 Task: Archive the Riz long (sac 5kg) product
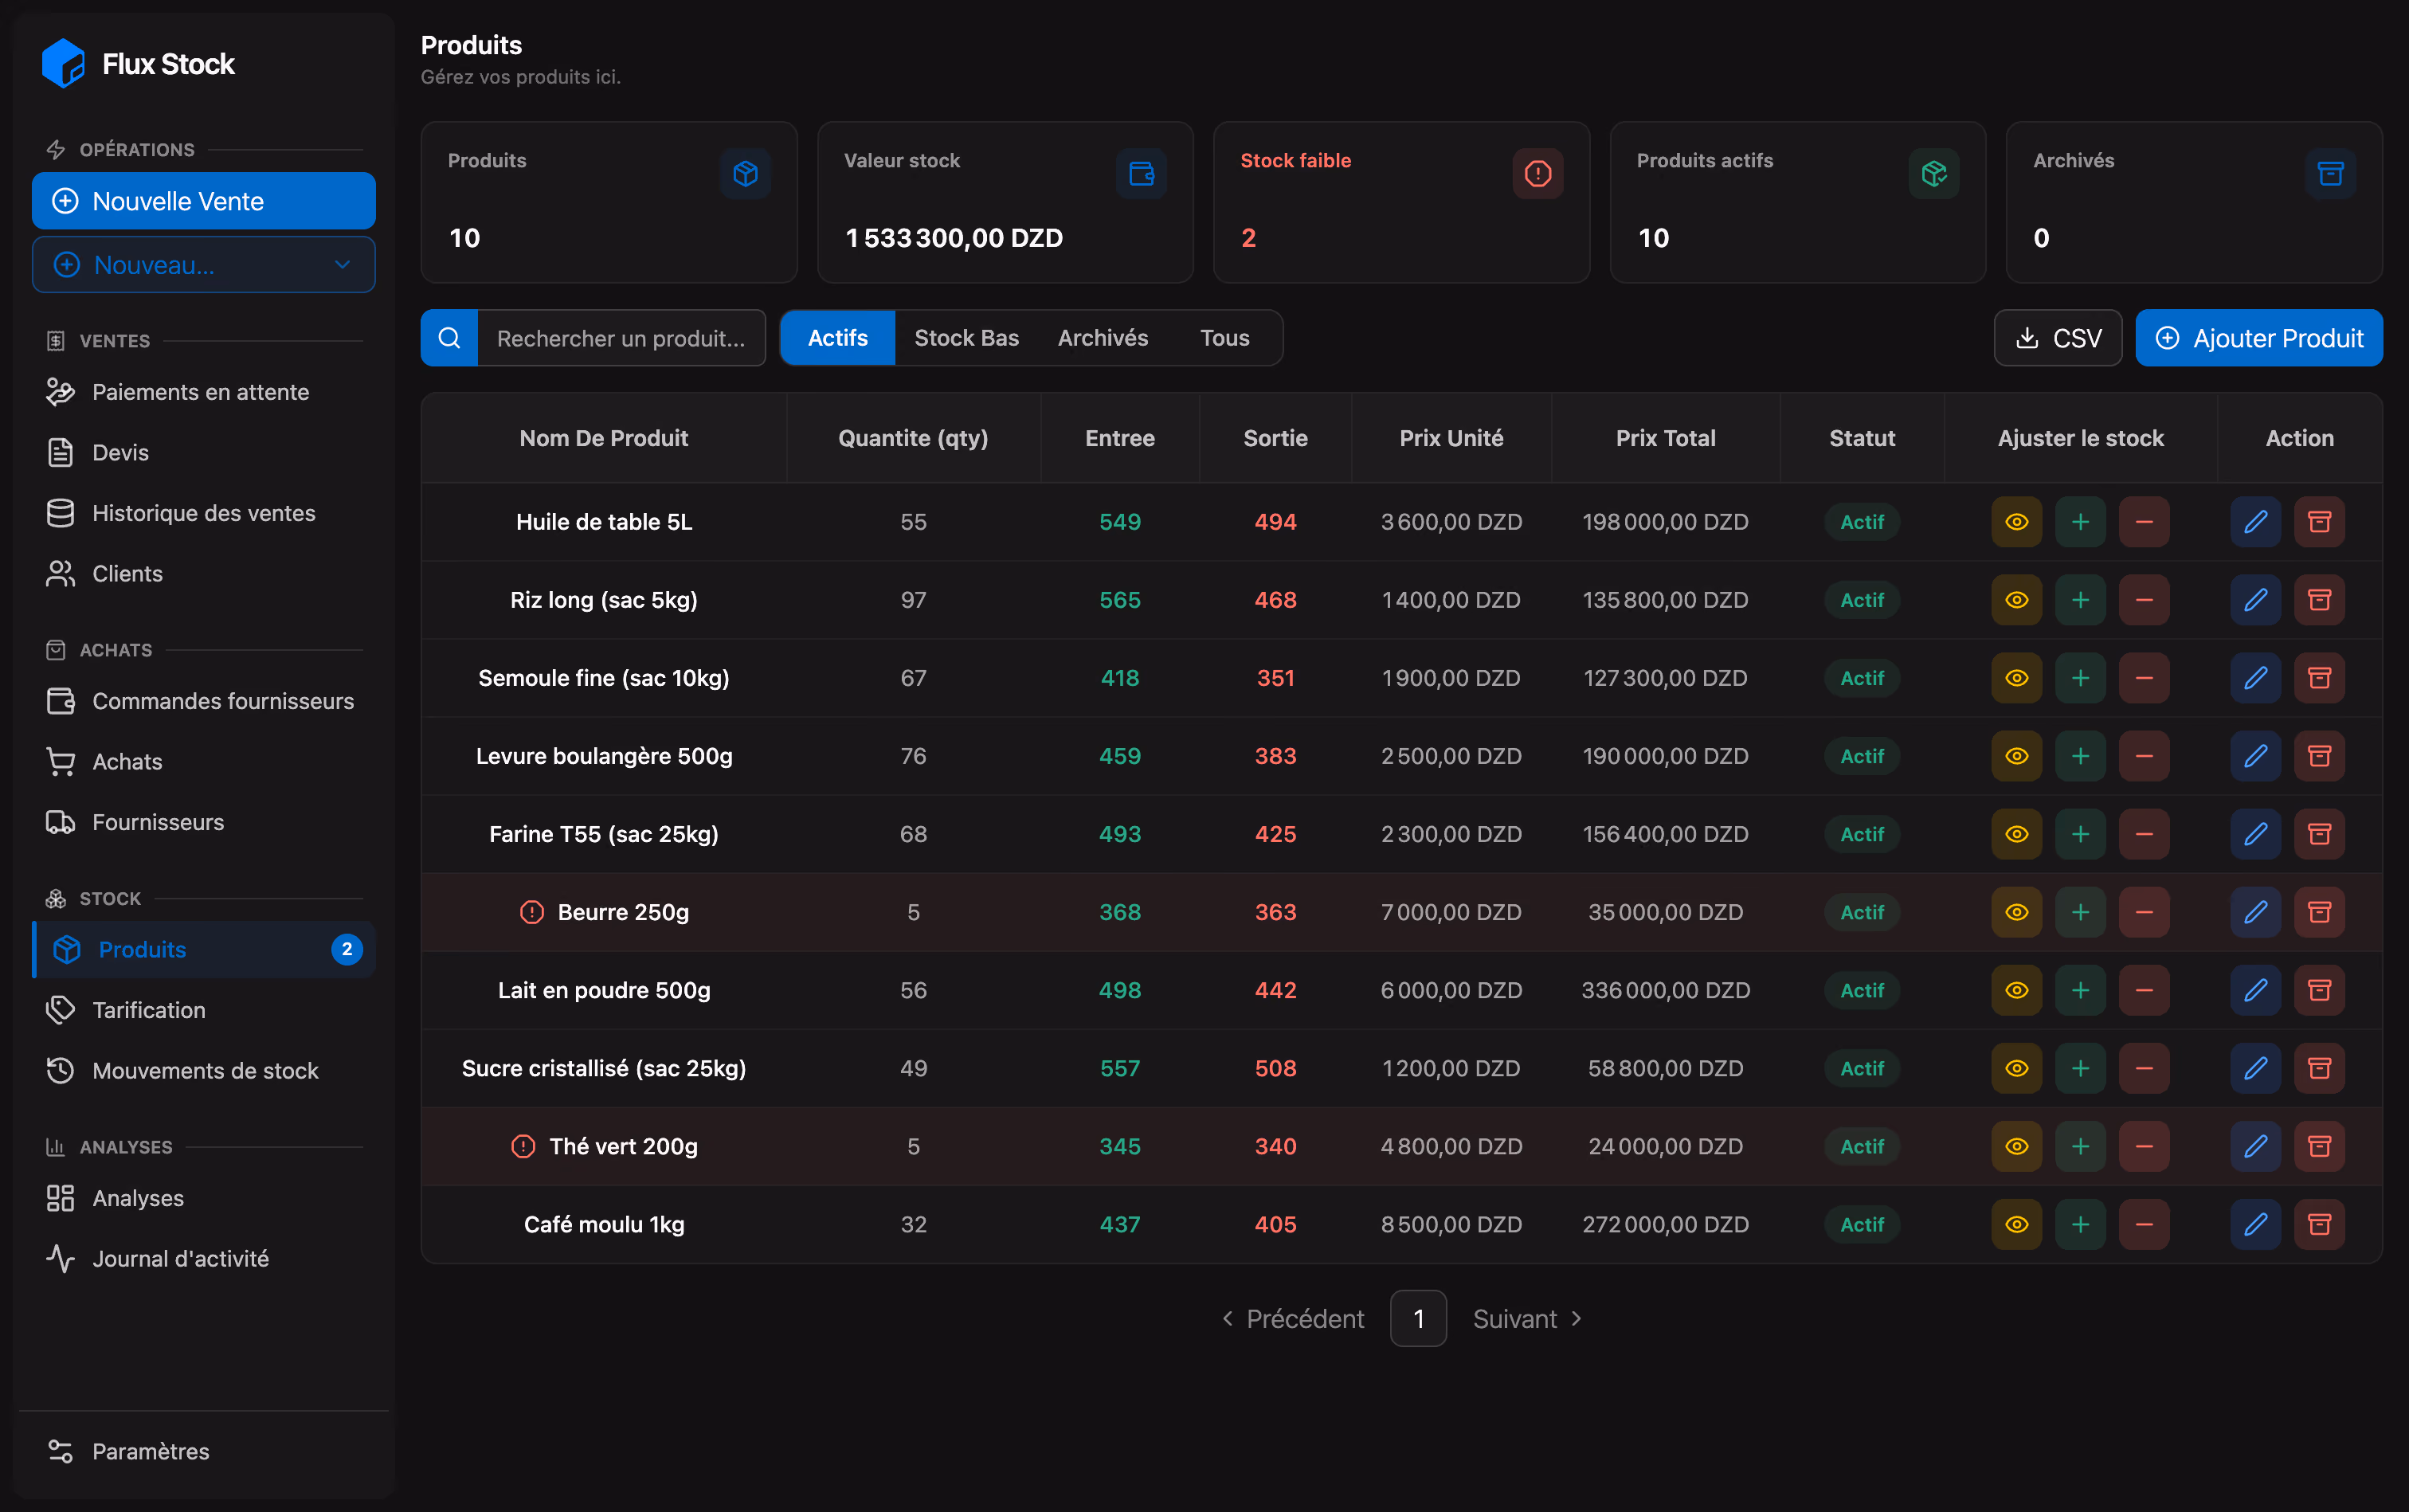click(x=2319, y=600)
